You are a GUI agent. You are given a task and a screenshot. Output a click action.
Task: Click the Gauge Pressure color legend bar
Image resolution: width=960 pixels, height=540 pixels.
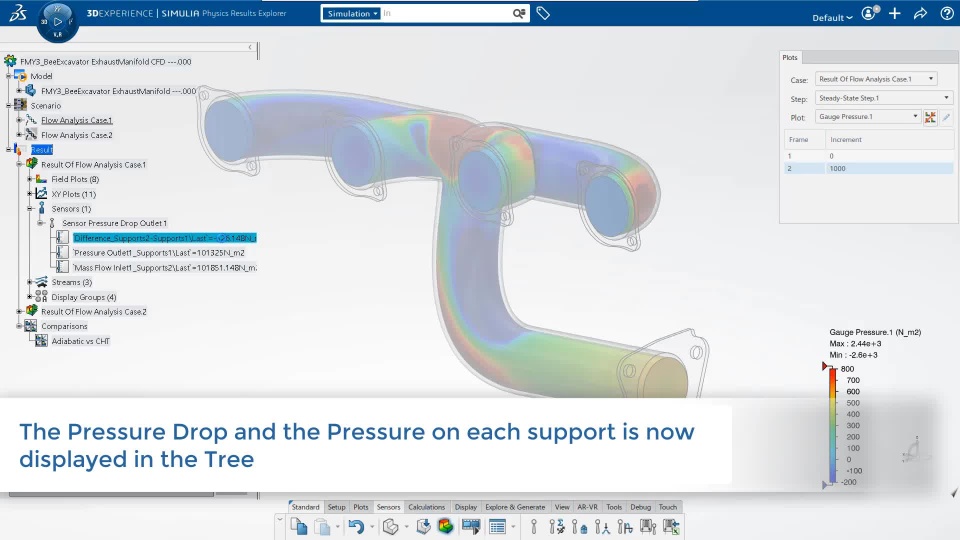[833, 426]
